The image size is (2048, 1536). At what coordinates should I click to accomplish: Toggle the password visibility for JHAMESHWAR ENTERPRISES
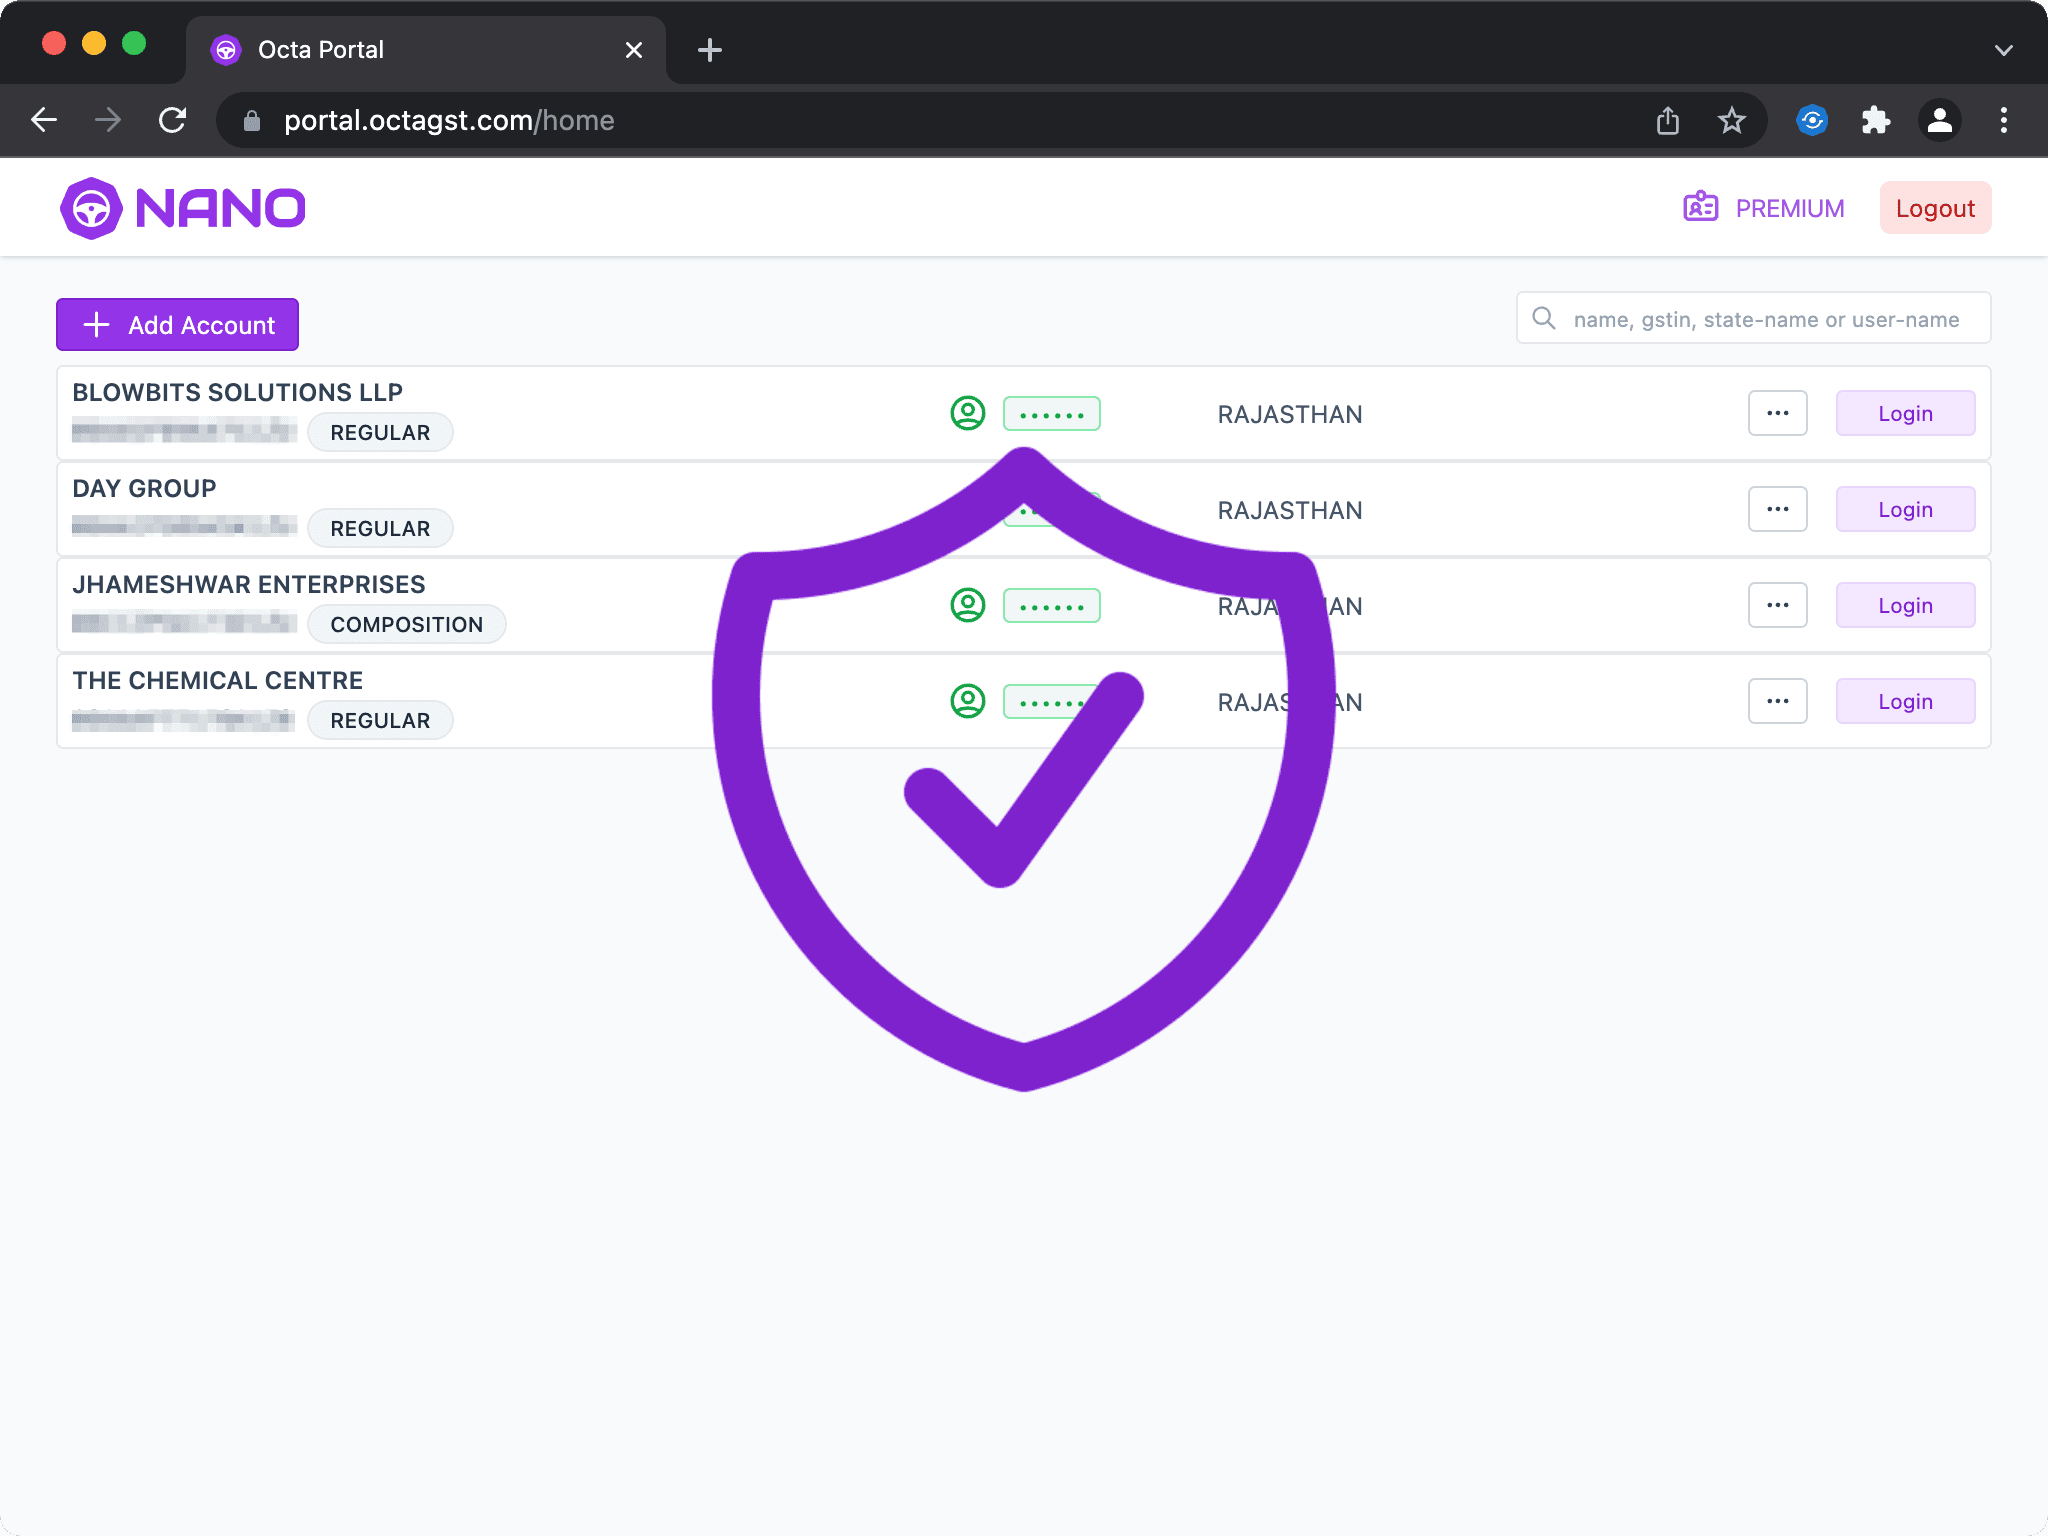pos(1048,605)
